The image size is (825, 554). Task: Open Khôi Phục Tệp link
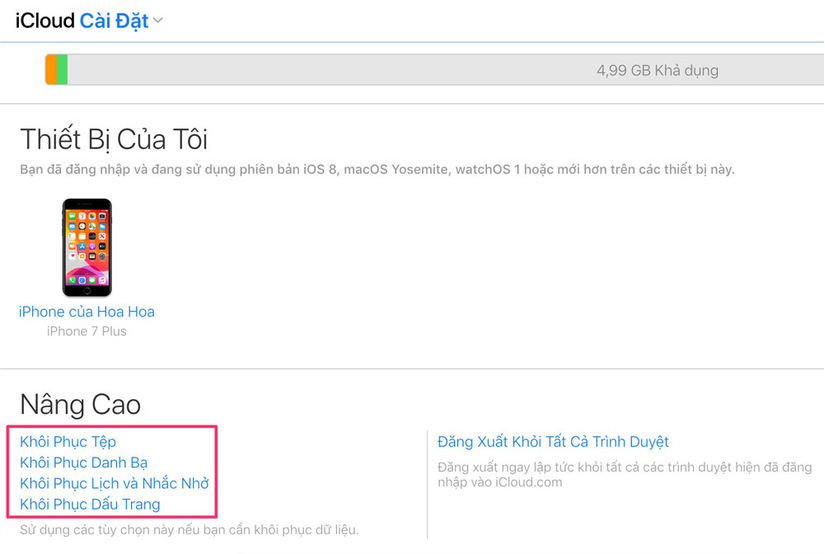coord(68,442)
